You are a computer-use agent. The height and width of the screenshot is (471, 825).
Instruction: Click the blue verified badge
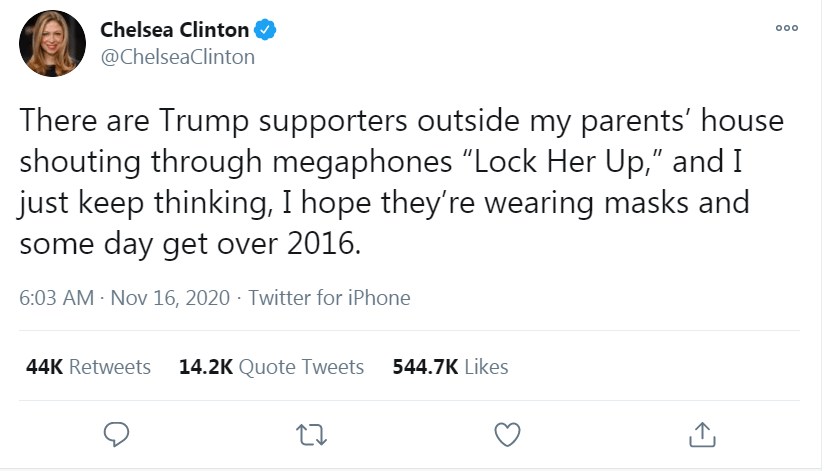[265, 29]
